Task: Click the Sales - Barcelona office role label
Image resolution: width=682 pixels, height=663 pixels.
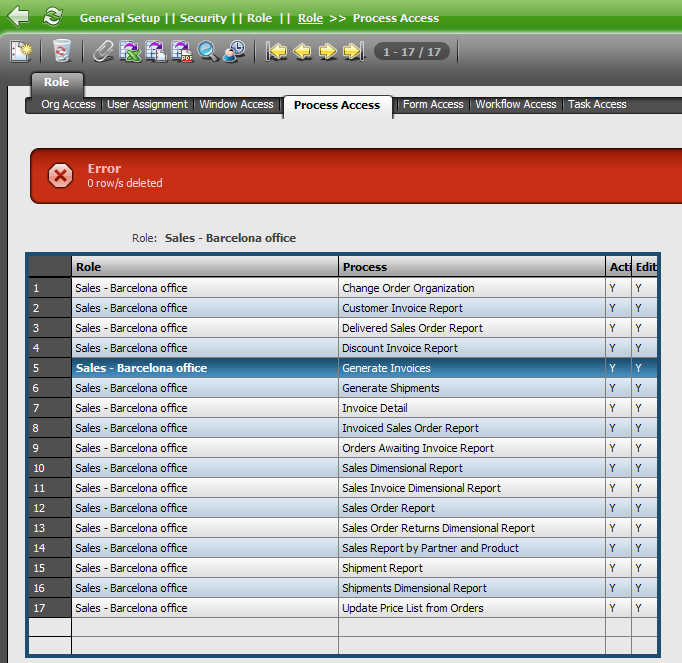Action: 230,238
